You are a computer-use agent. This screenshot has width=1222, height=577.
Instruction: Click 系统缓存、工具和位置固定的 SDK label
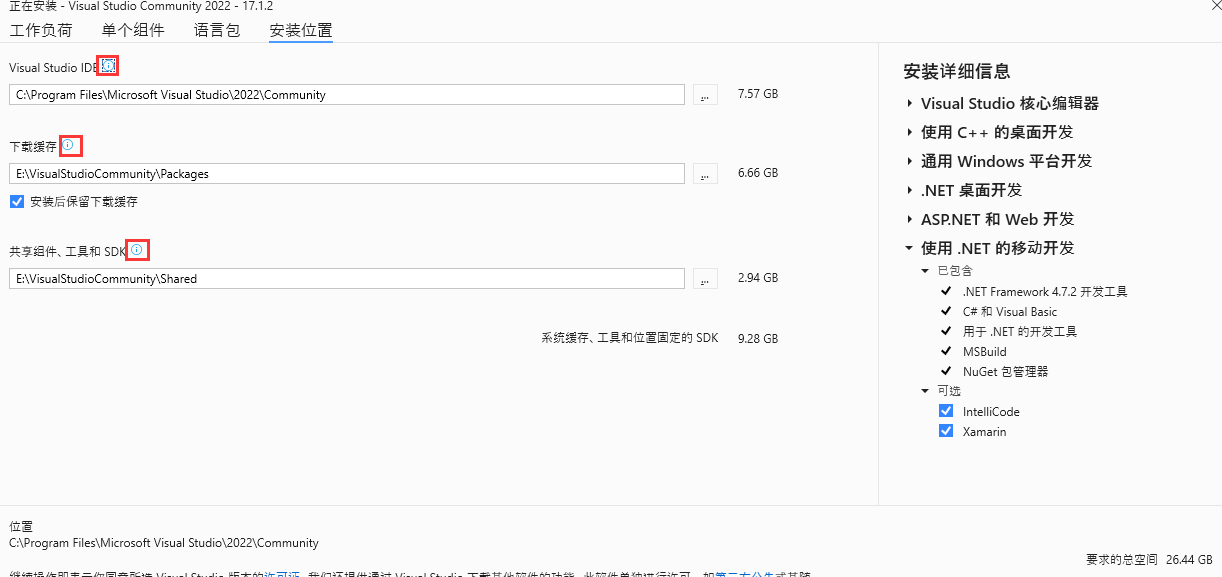click(630, 339)
